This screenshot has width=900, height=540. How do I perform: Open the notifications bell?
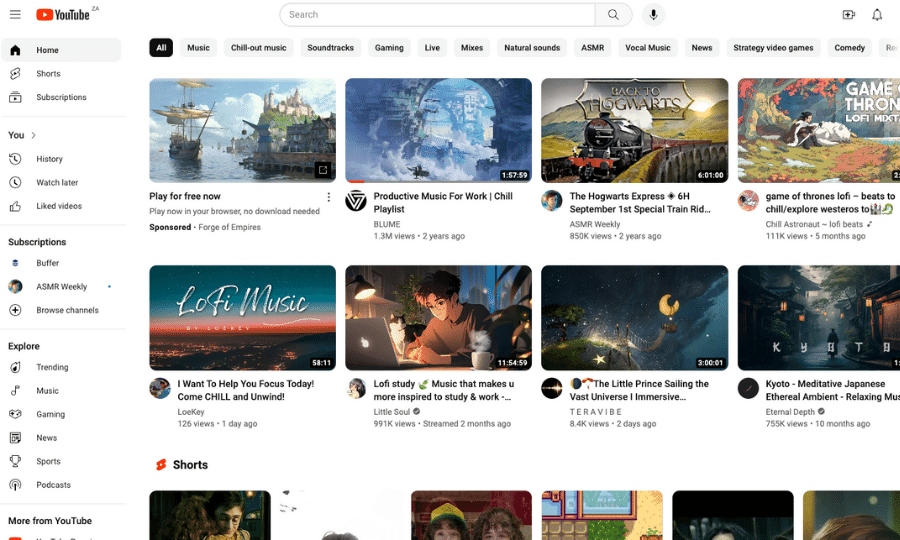[877, 15]
